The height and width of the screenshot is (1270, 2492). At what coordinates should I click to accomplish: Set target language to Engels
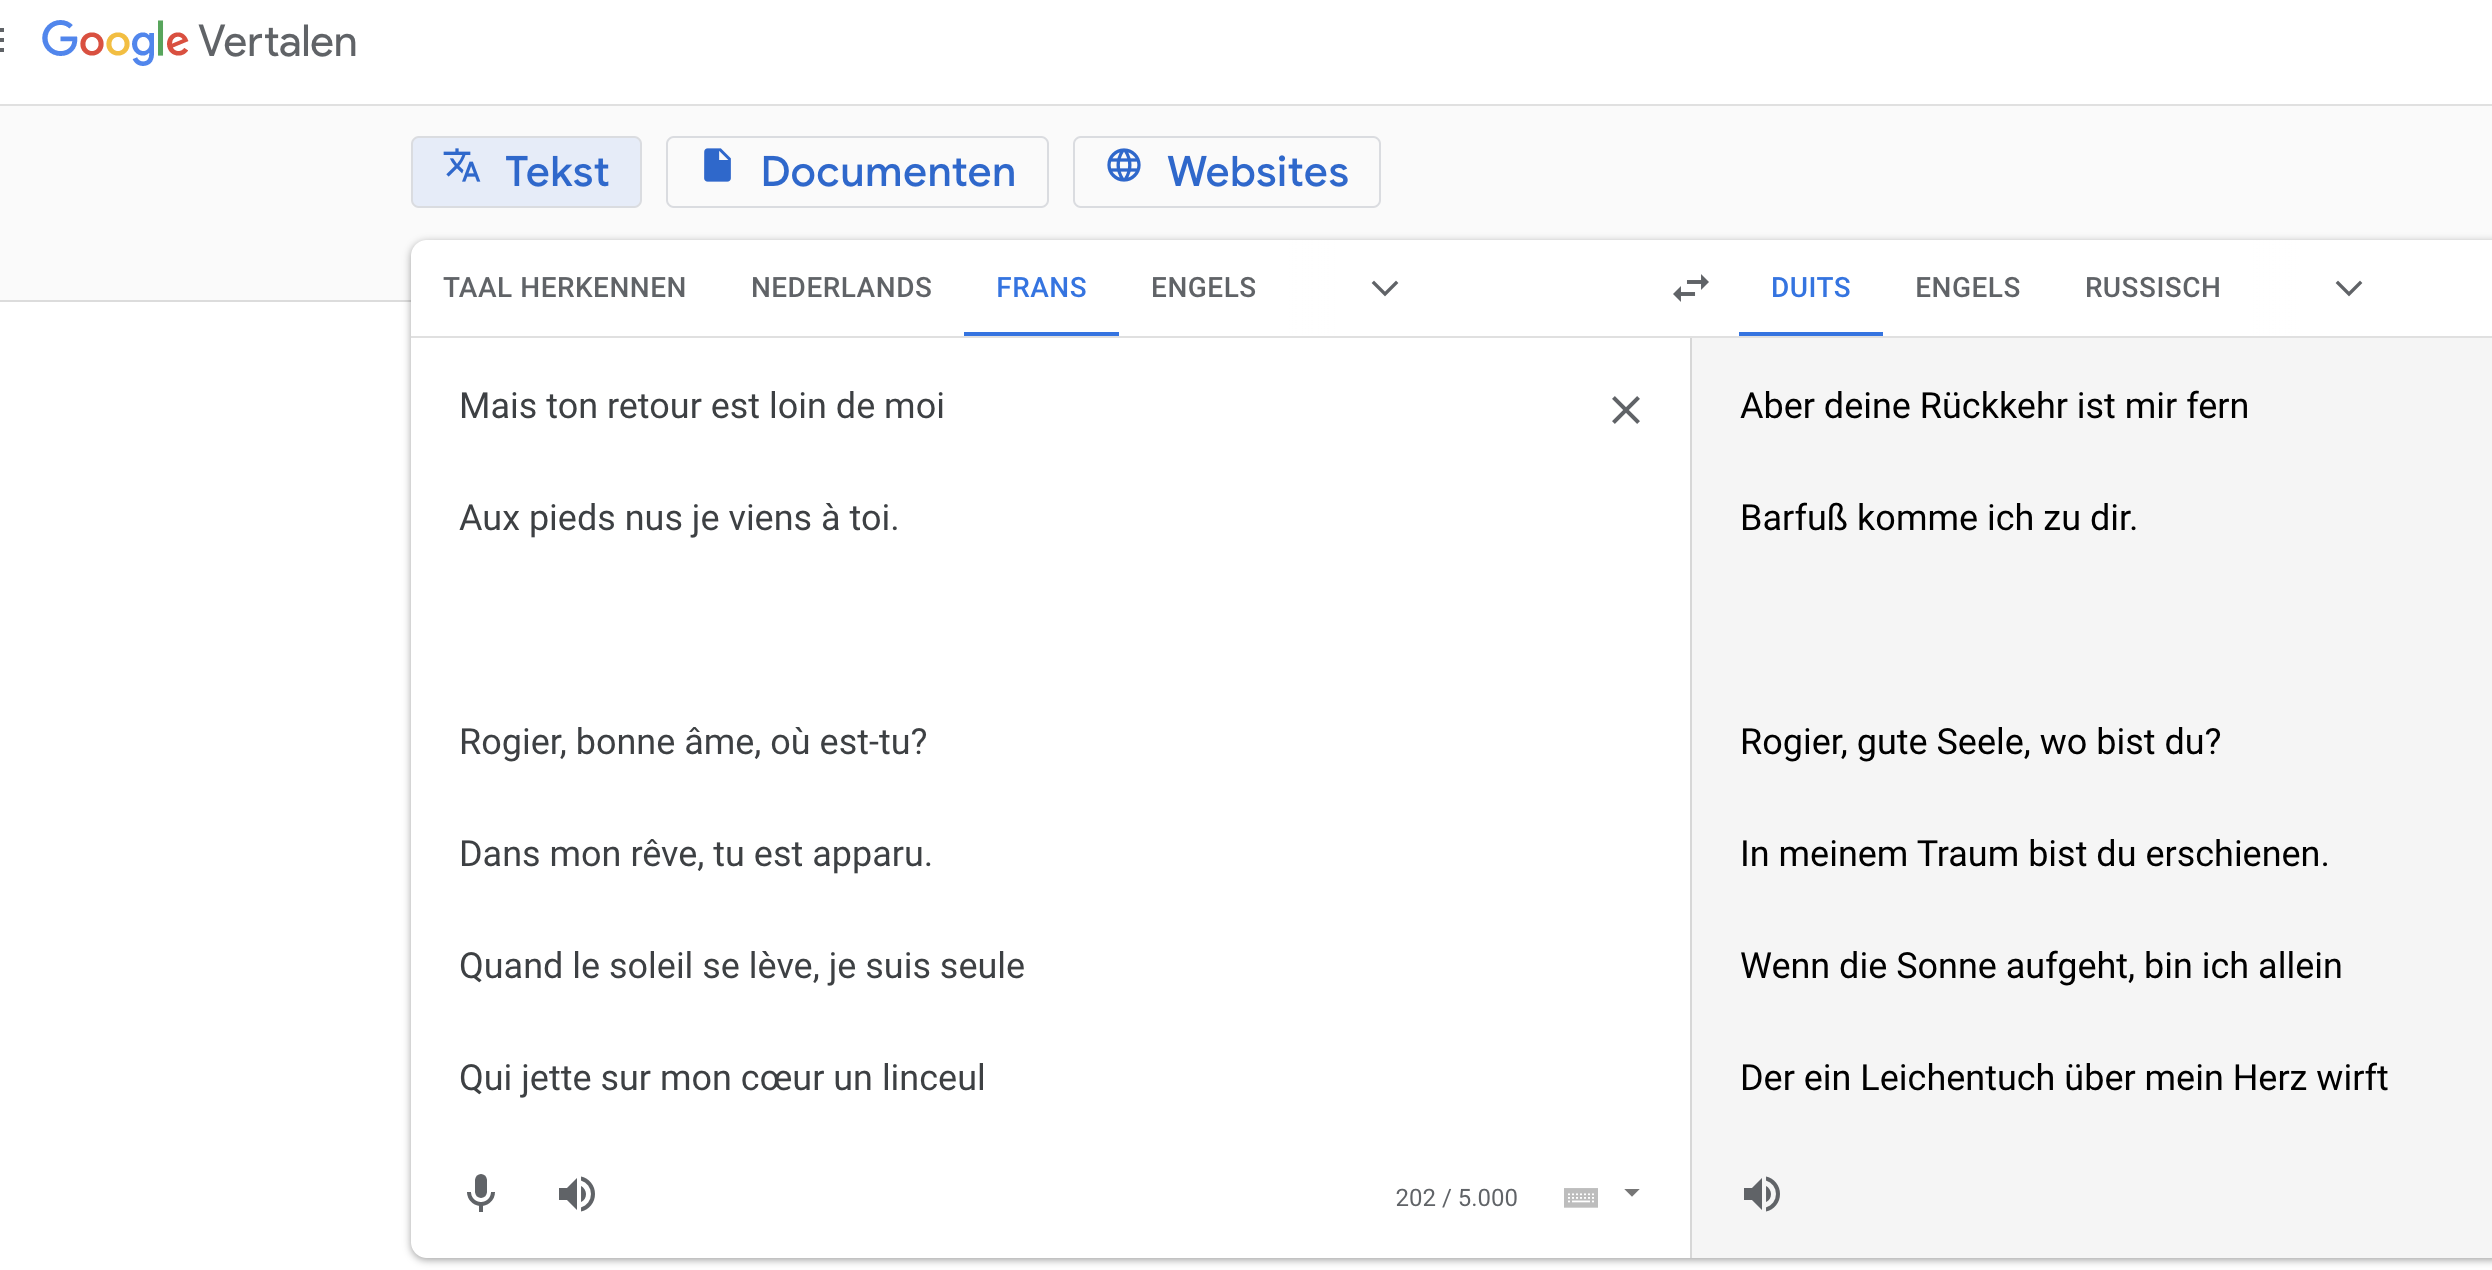point(1967,288)
